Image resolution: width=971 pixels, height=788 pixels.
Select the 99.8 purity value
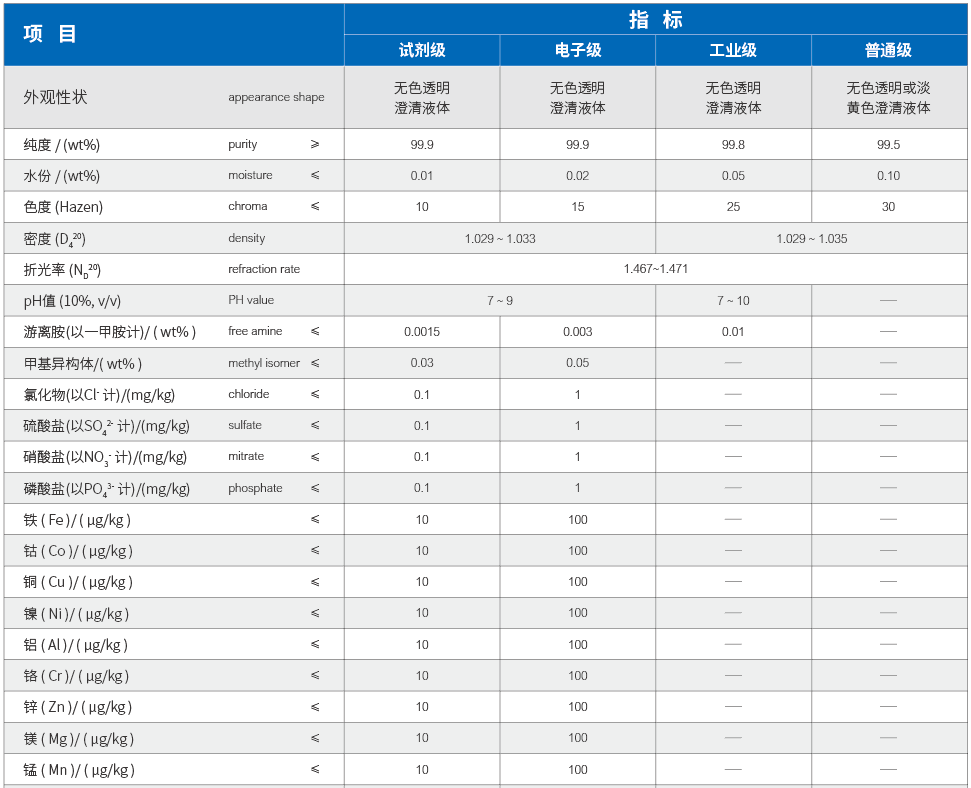733,145
